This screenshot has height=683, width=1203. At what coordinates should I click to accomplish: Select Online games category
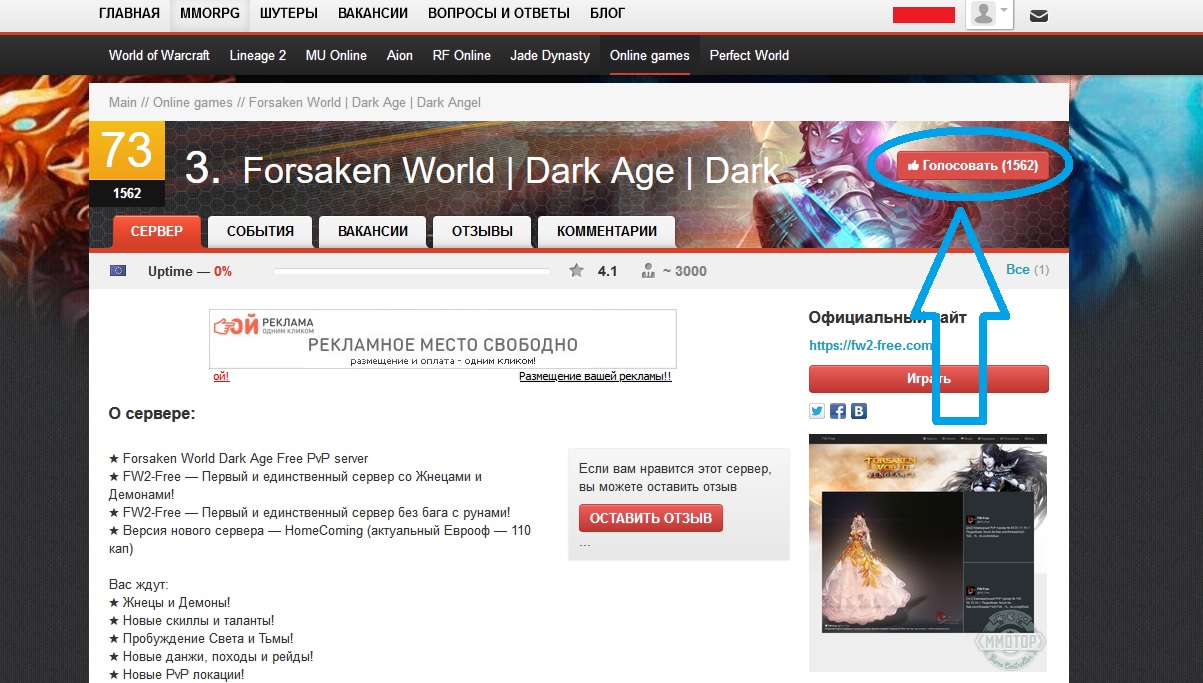tap(650, 55)
